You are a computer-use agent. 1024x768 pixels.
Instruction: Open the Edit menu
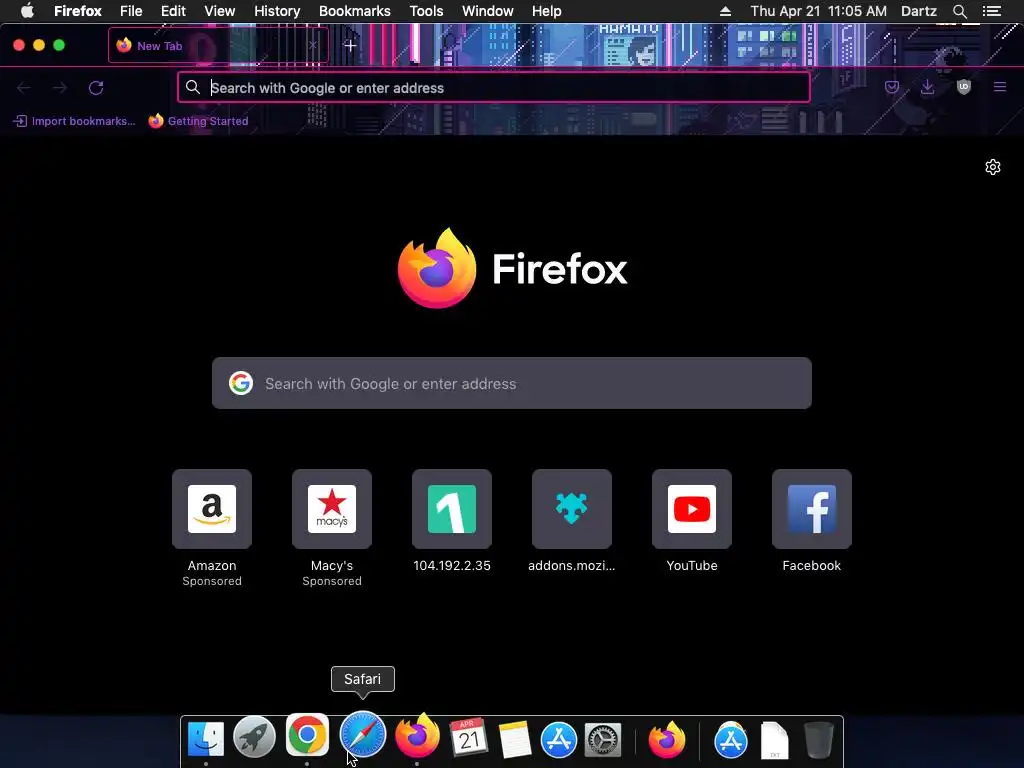tap(173, 11)
